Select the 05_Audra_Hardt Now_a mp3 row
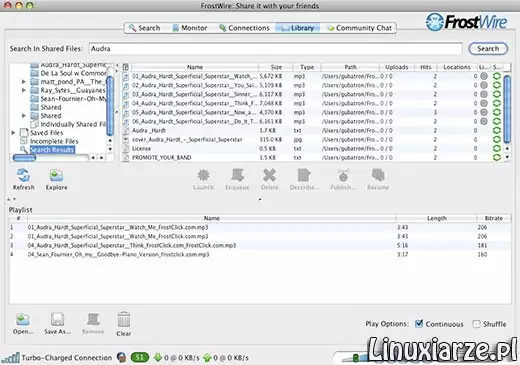This screenshot has width=520, height=365. point(313,112)
